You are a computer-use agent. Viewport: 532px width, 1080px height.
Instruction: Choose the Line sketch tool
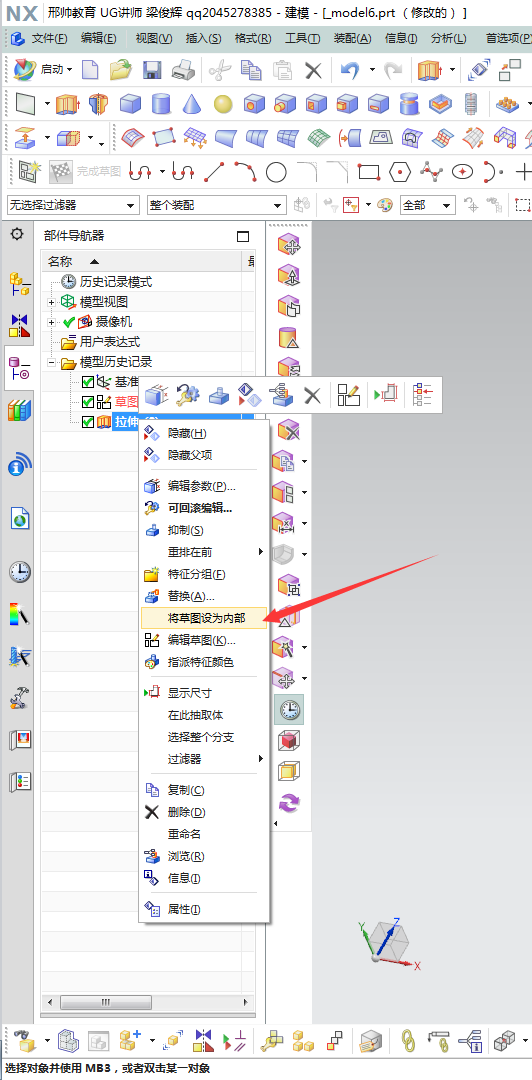tap(216, 171)
